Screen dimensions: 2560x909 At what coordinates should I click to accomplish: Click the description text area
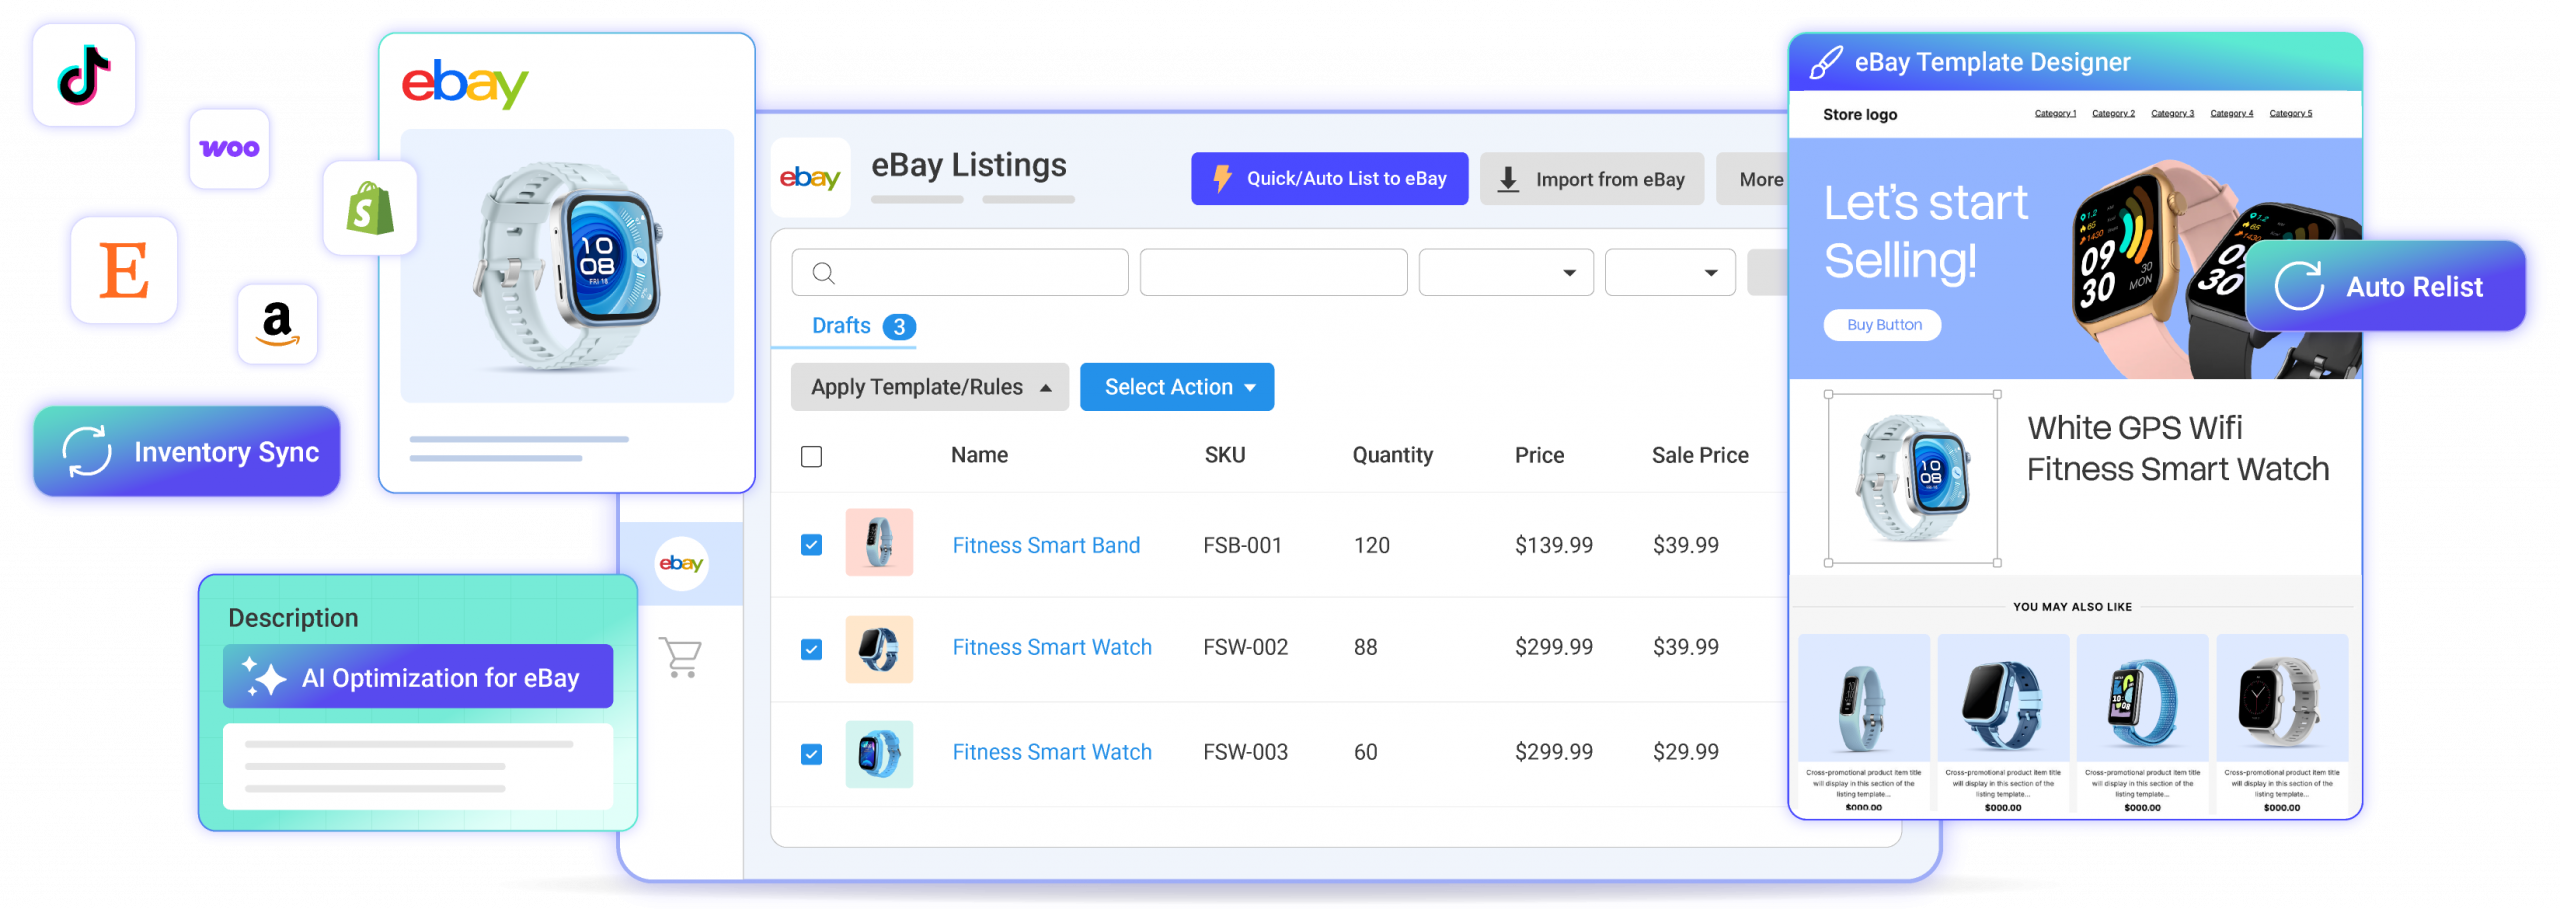(x=418, y=766)
